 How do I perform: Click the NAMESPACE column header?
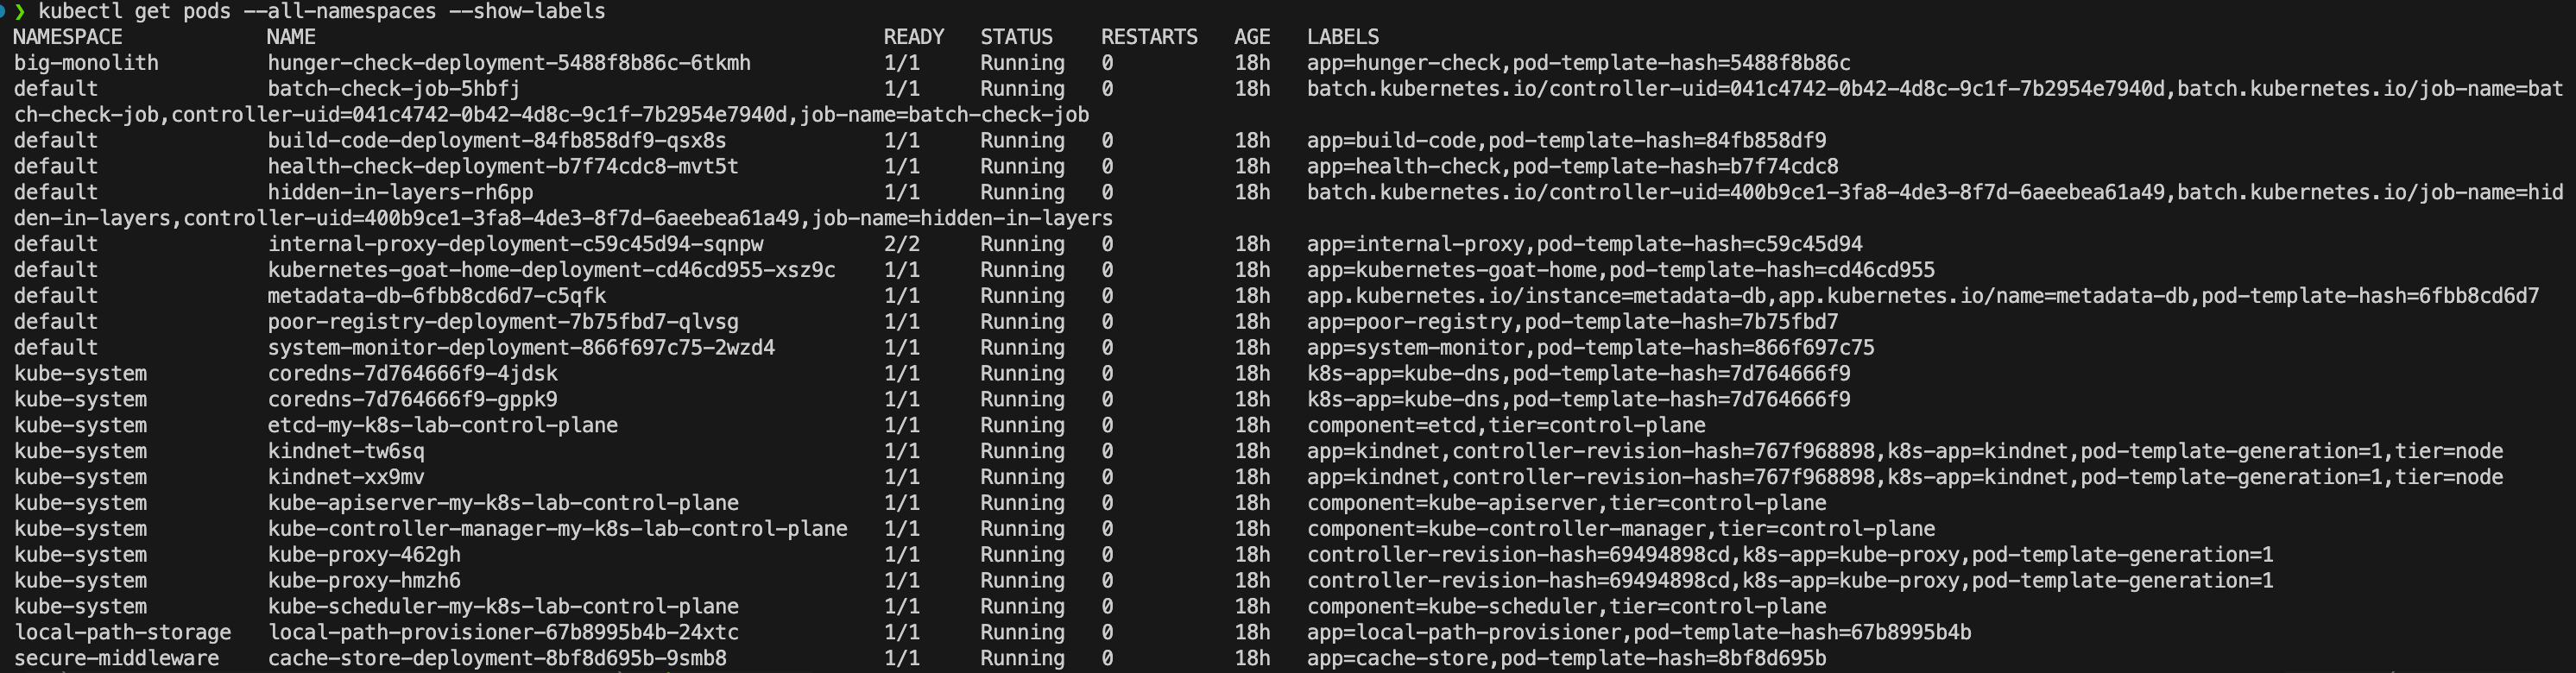(67, 37)
